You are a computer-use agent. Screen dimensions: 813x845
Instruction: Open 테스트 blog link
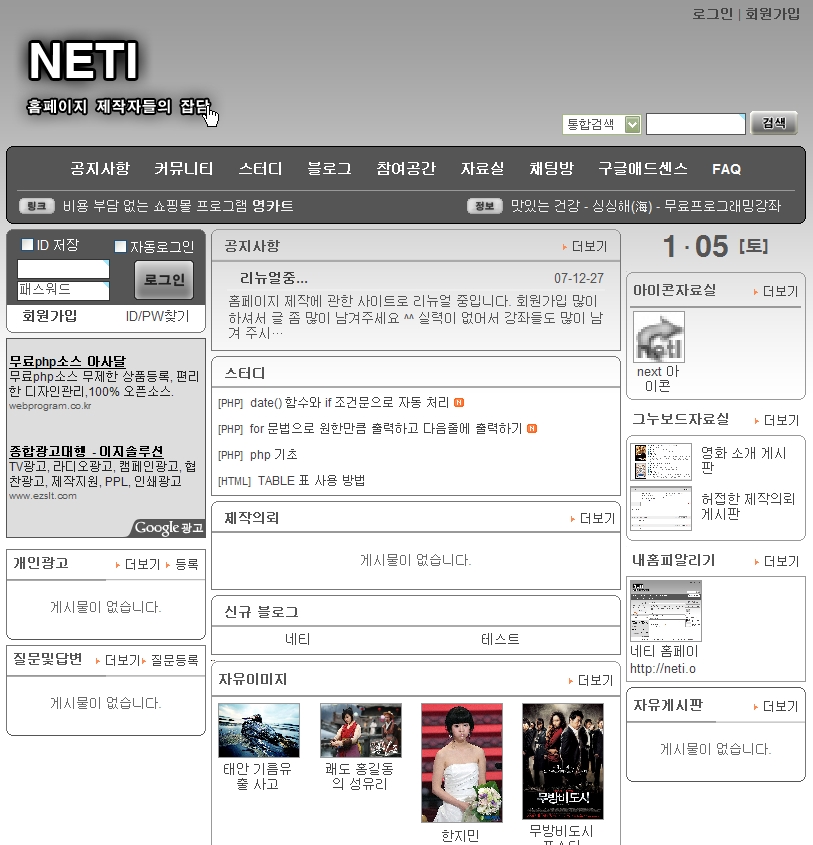[500, 640]
